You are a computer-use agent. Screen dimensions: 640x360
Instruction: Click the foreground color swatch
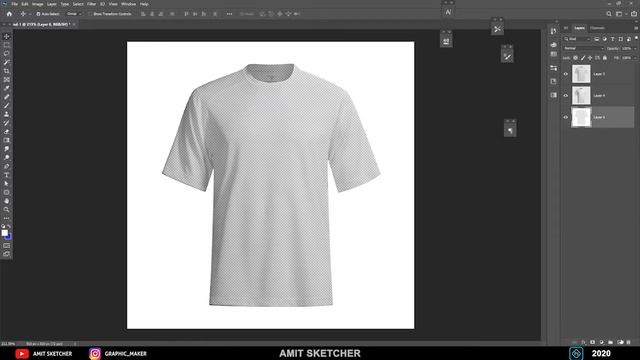coord(4,233)
